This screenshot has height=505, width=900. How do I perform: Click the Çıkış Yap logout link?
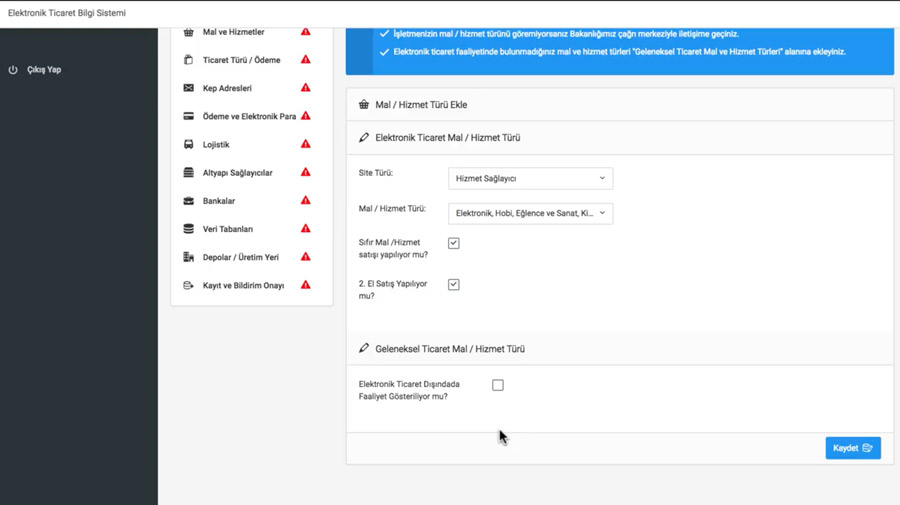point(44,70)
